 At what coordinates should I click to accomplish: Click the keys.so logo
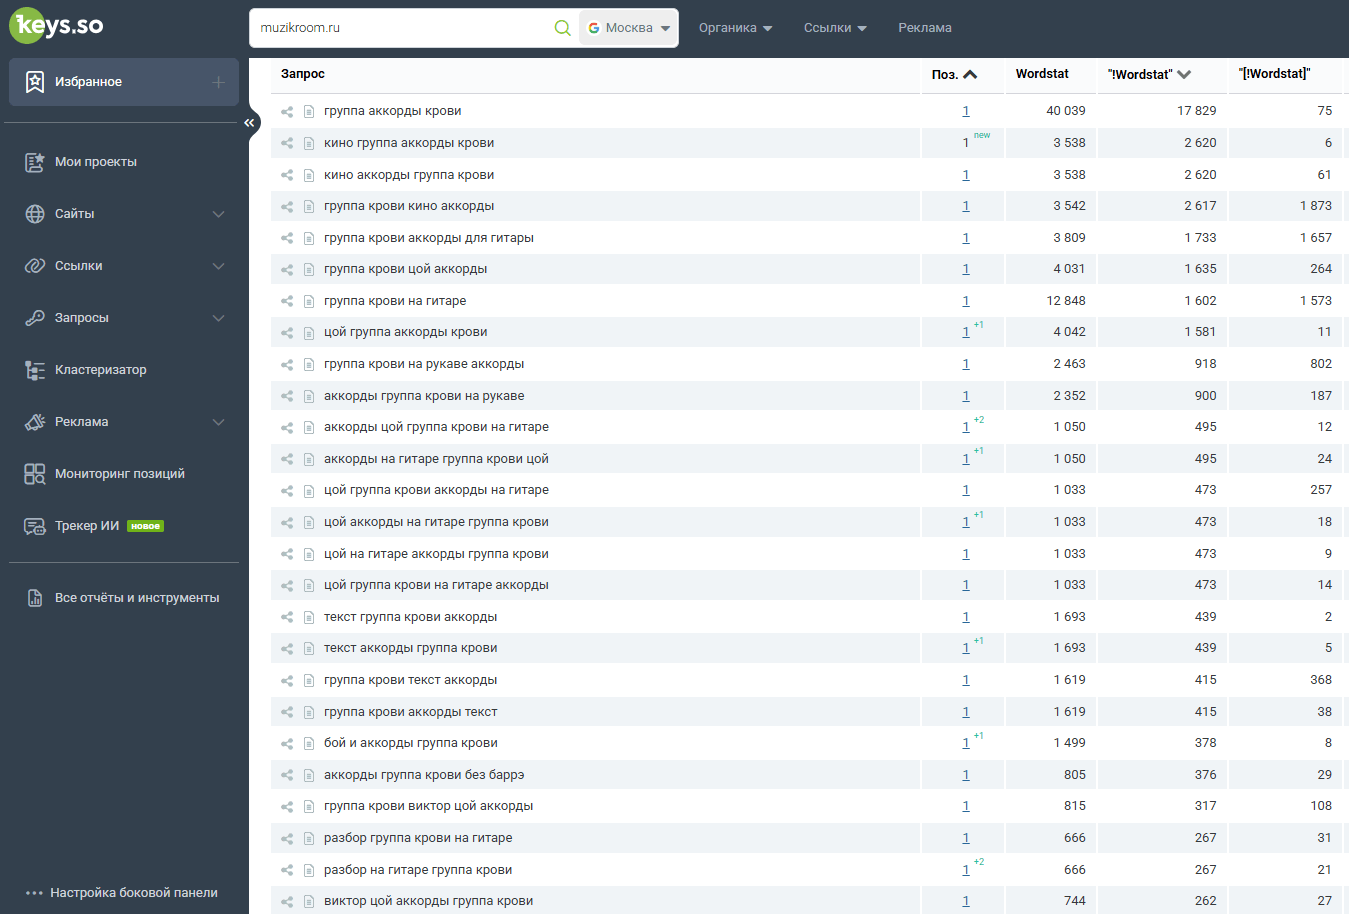point(56,25)
